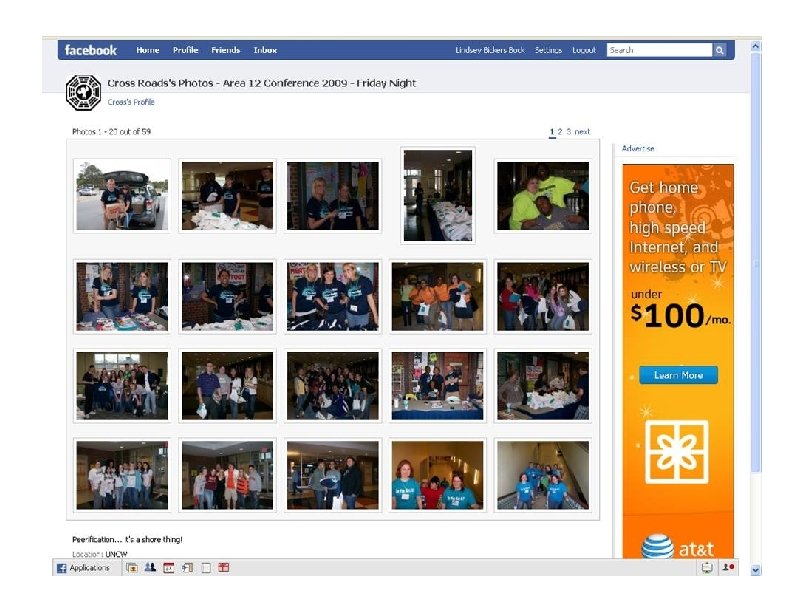
Task: Click the gift box graphic in the ad
Action: pyautogui.click(x=677, y=452)
